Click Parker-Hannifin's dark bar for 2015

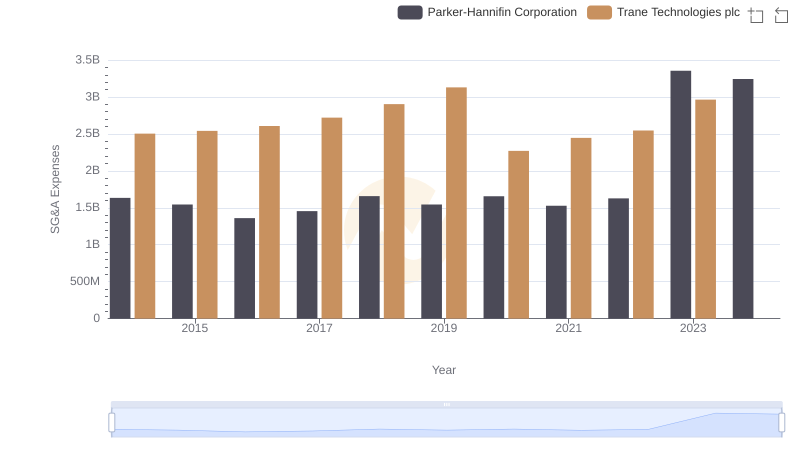tap(183, 262)
